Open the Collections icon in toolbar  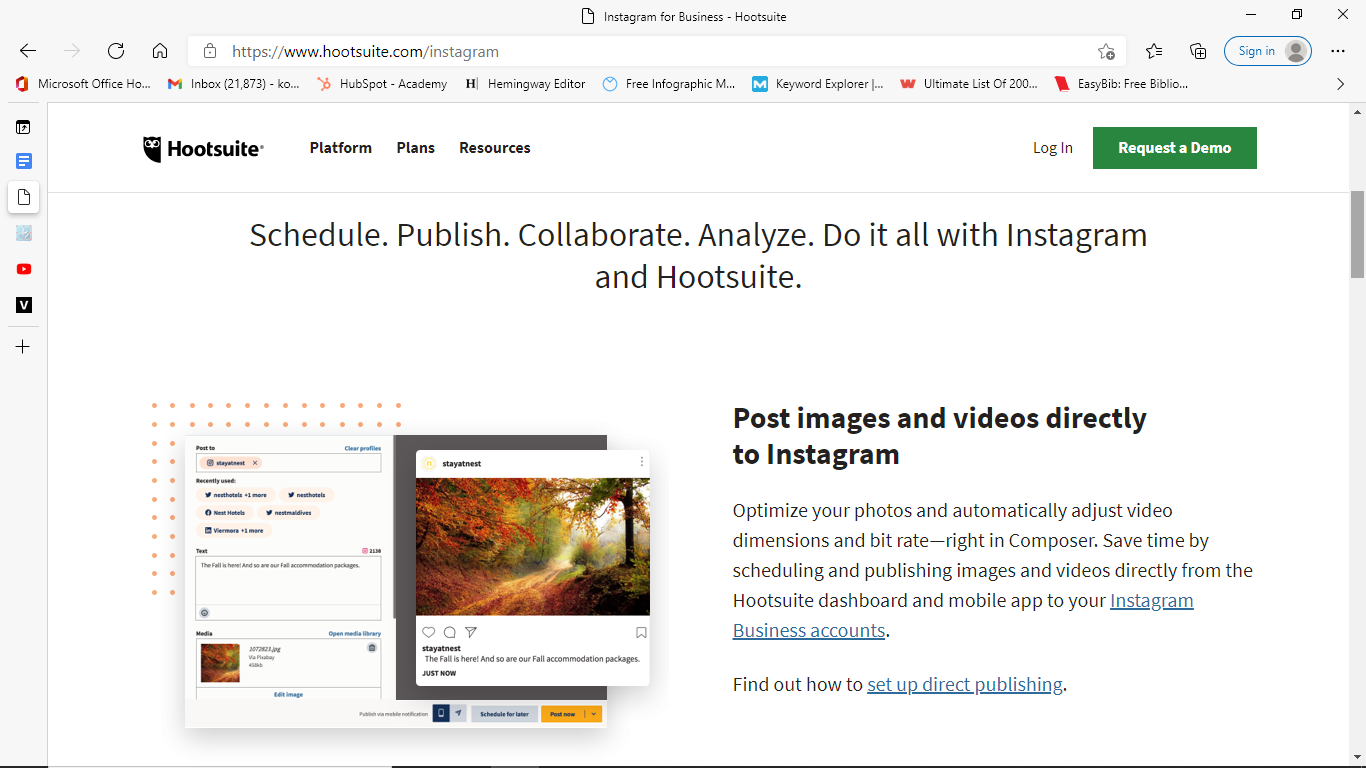click(1198, 51)
